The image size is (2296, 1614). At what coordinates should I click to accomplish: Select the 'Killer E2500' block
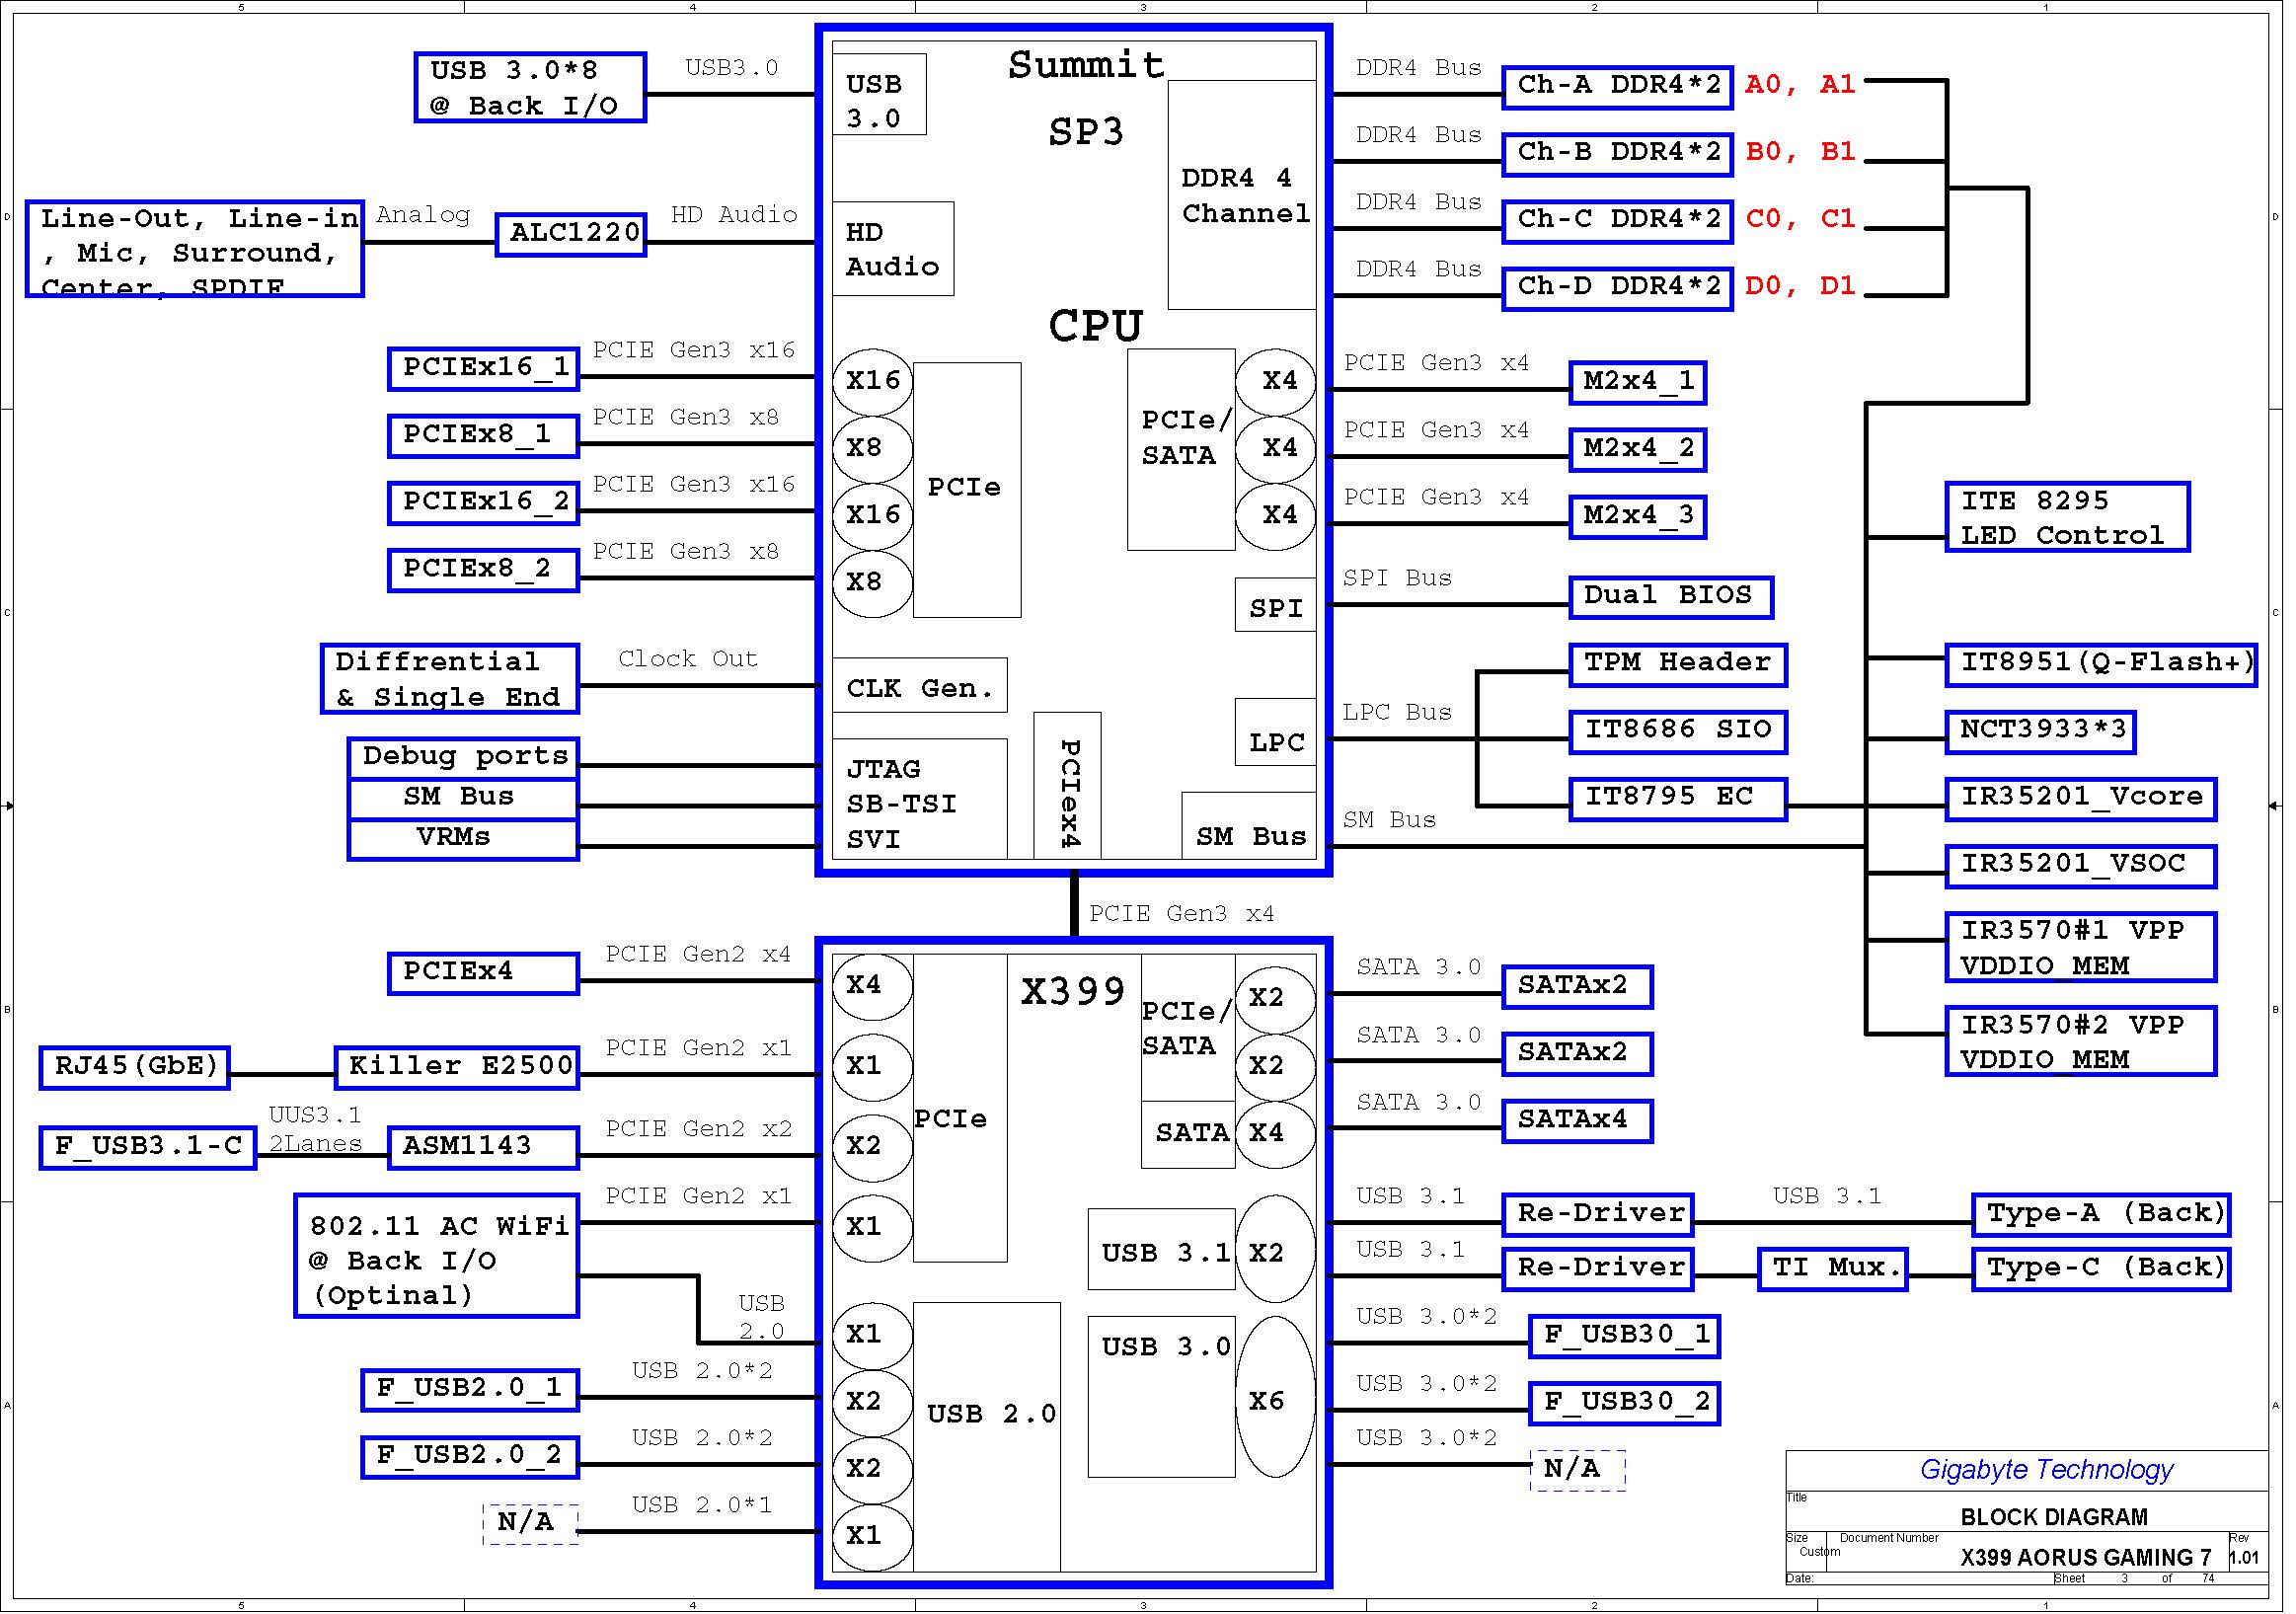tap(457, 1068)
